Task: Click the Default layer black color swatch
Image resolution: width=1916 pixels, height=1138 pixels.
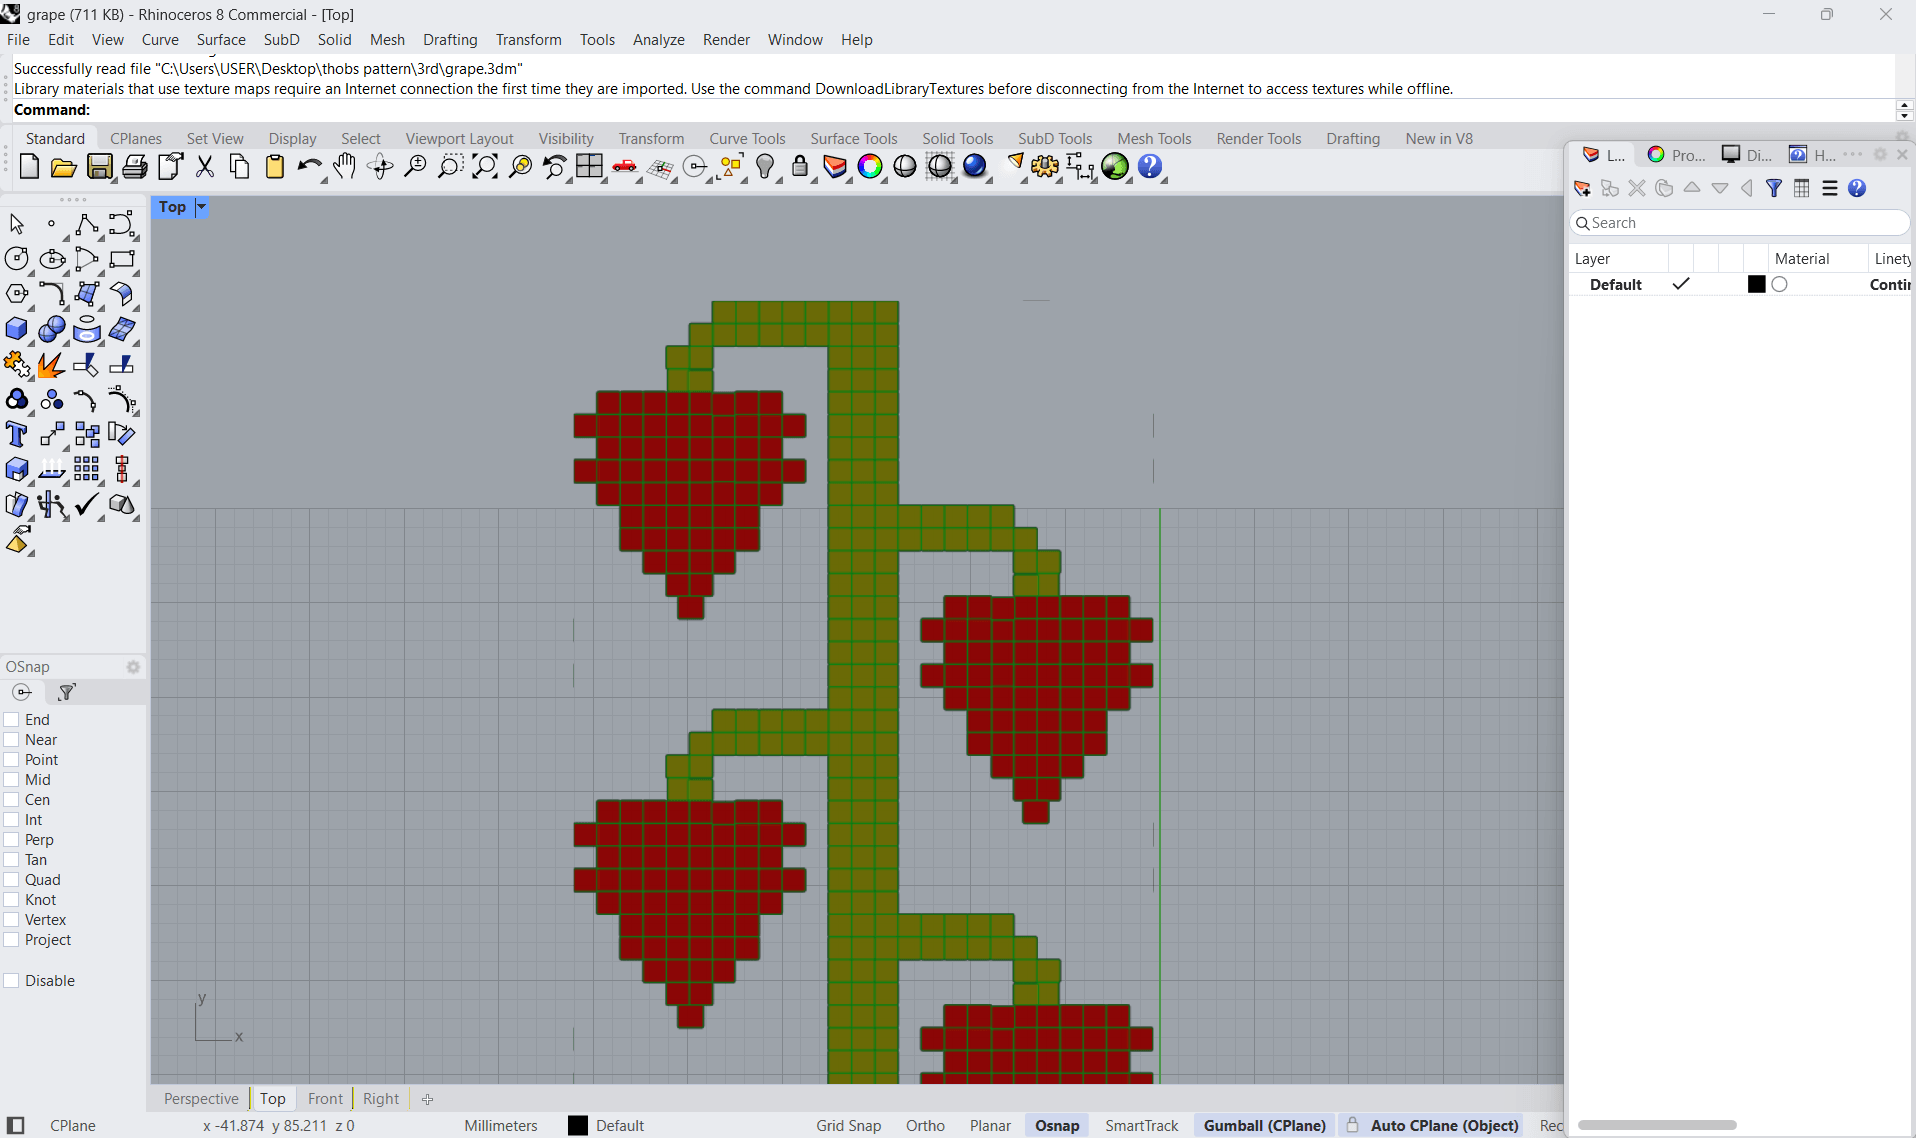Action: 1756,285
